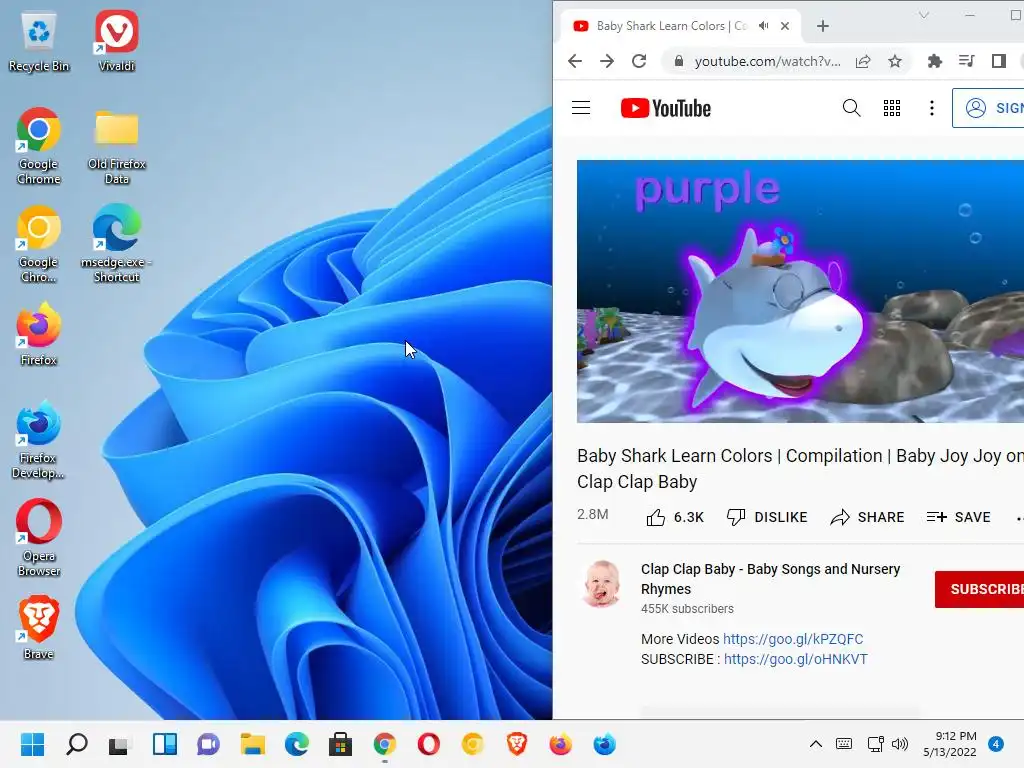The width and height of the screenshot is (1024, 768).
Task: Open a new Chrome tab with plus button
Action: [823, 26]
